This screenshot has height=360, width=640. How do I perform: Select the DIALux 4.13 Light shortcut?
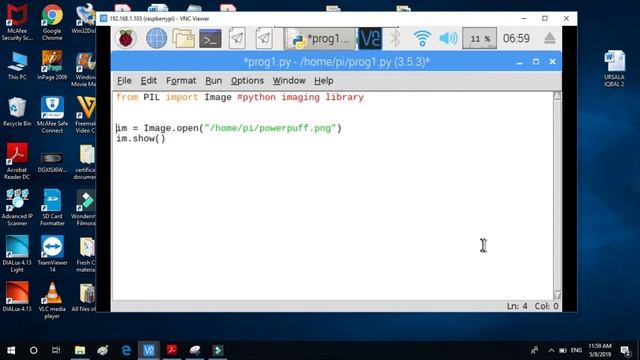(x=17, y=254)
